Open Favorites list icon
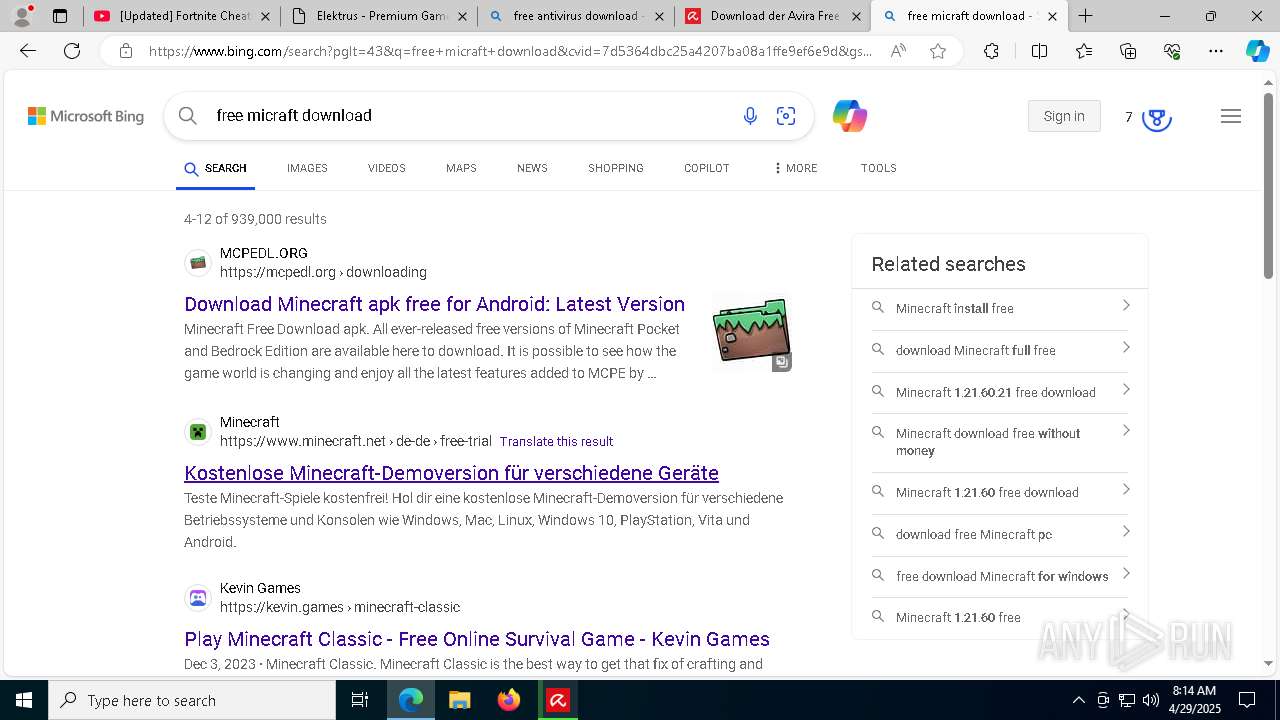 click(x=1084, y=51)
